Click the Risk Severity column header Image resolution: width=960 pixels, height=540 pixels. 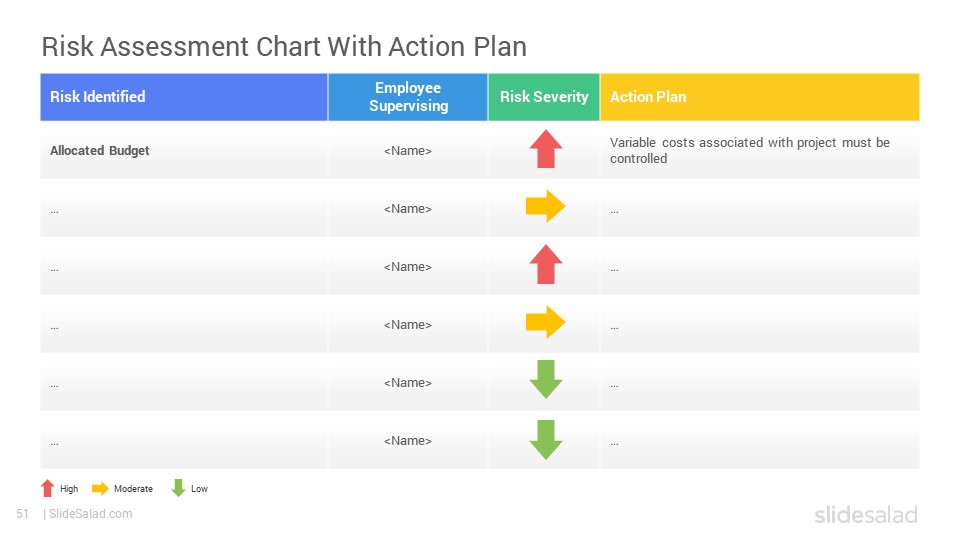[x=544, y=97]
